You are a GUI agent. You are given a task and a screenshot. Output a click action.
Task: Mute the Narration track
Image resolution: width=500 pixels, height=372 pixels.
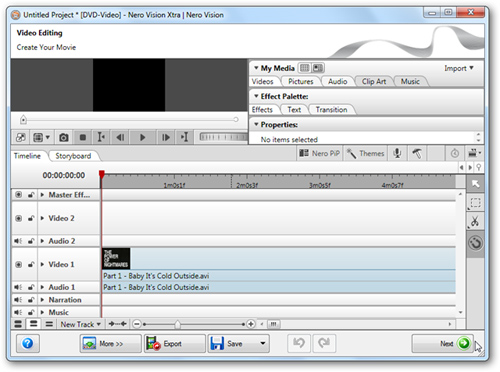coord(18,300)
